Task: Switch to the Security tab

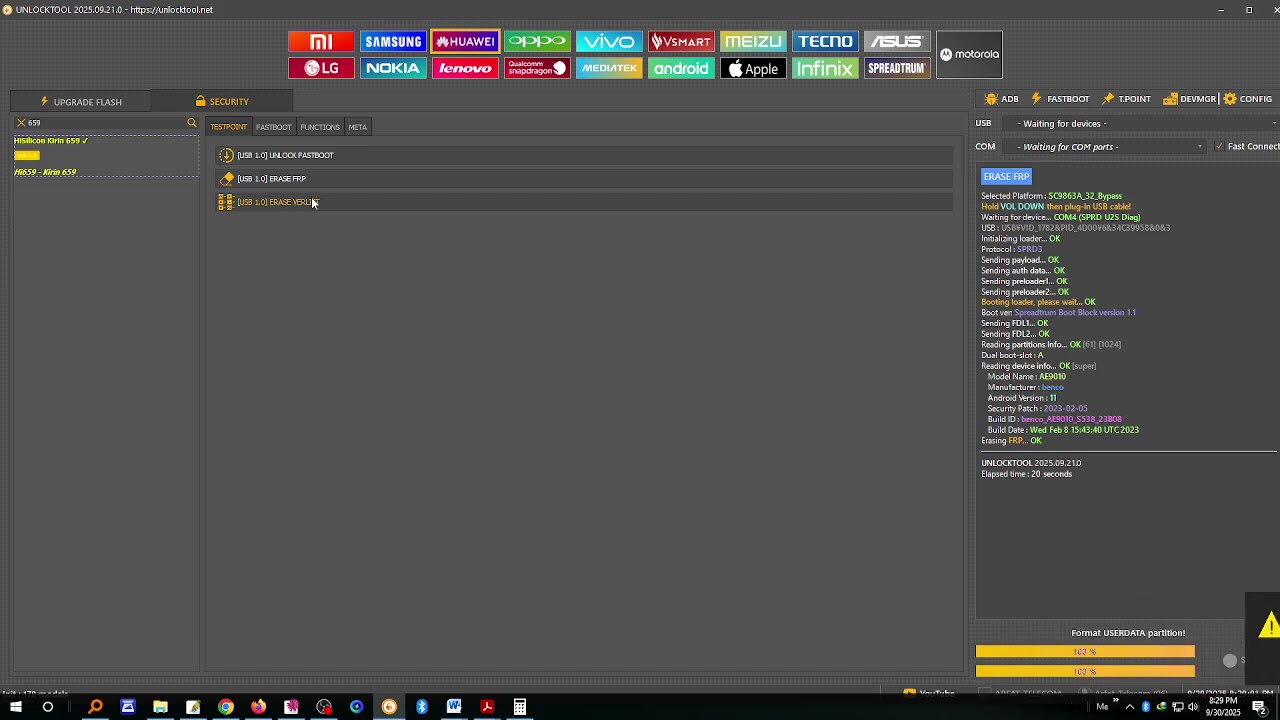Action: [222, 101]
